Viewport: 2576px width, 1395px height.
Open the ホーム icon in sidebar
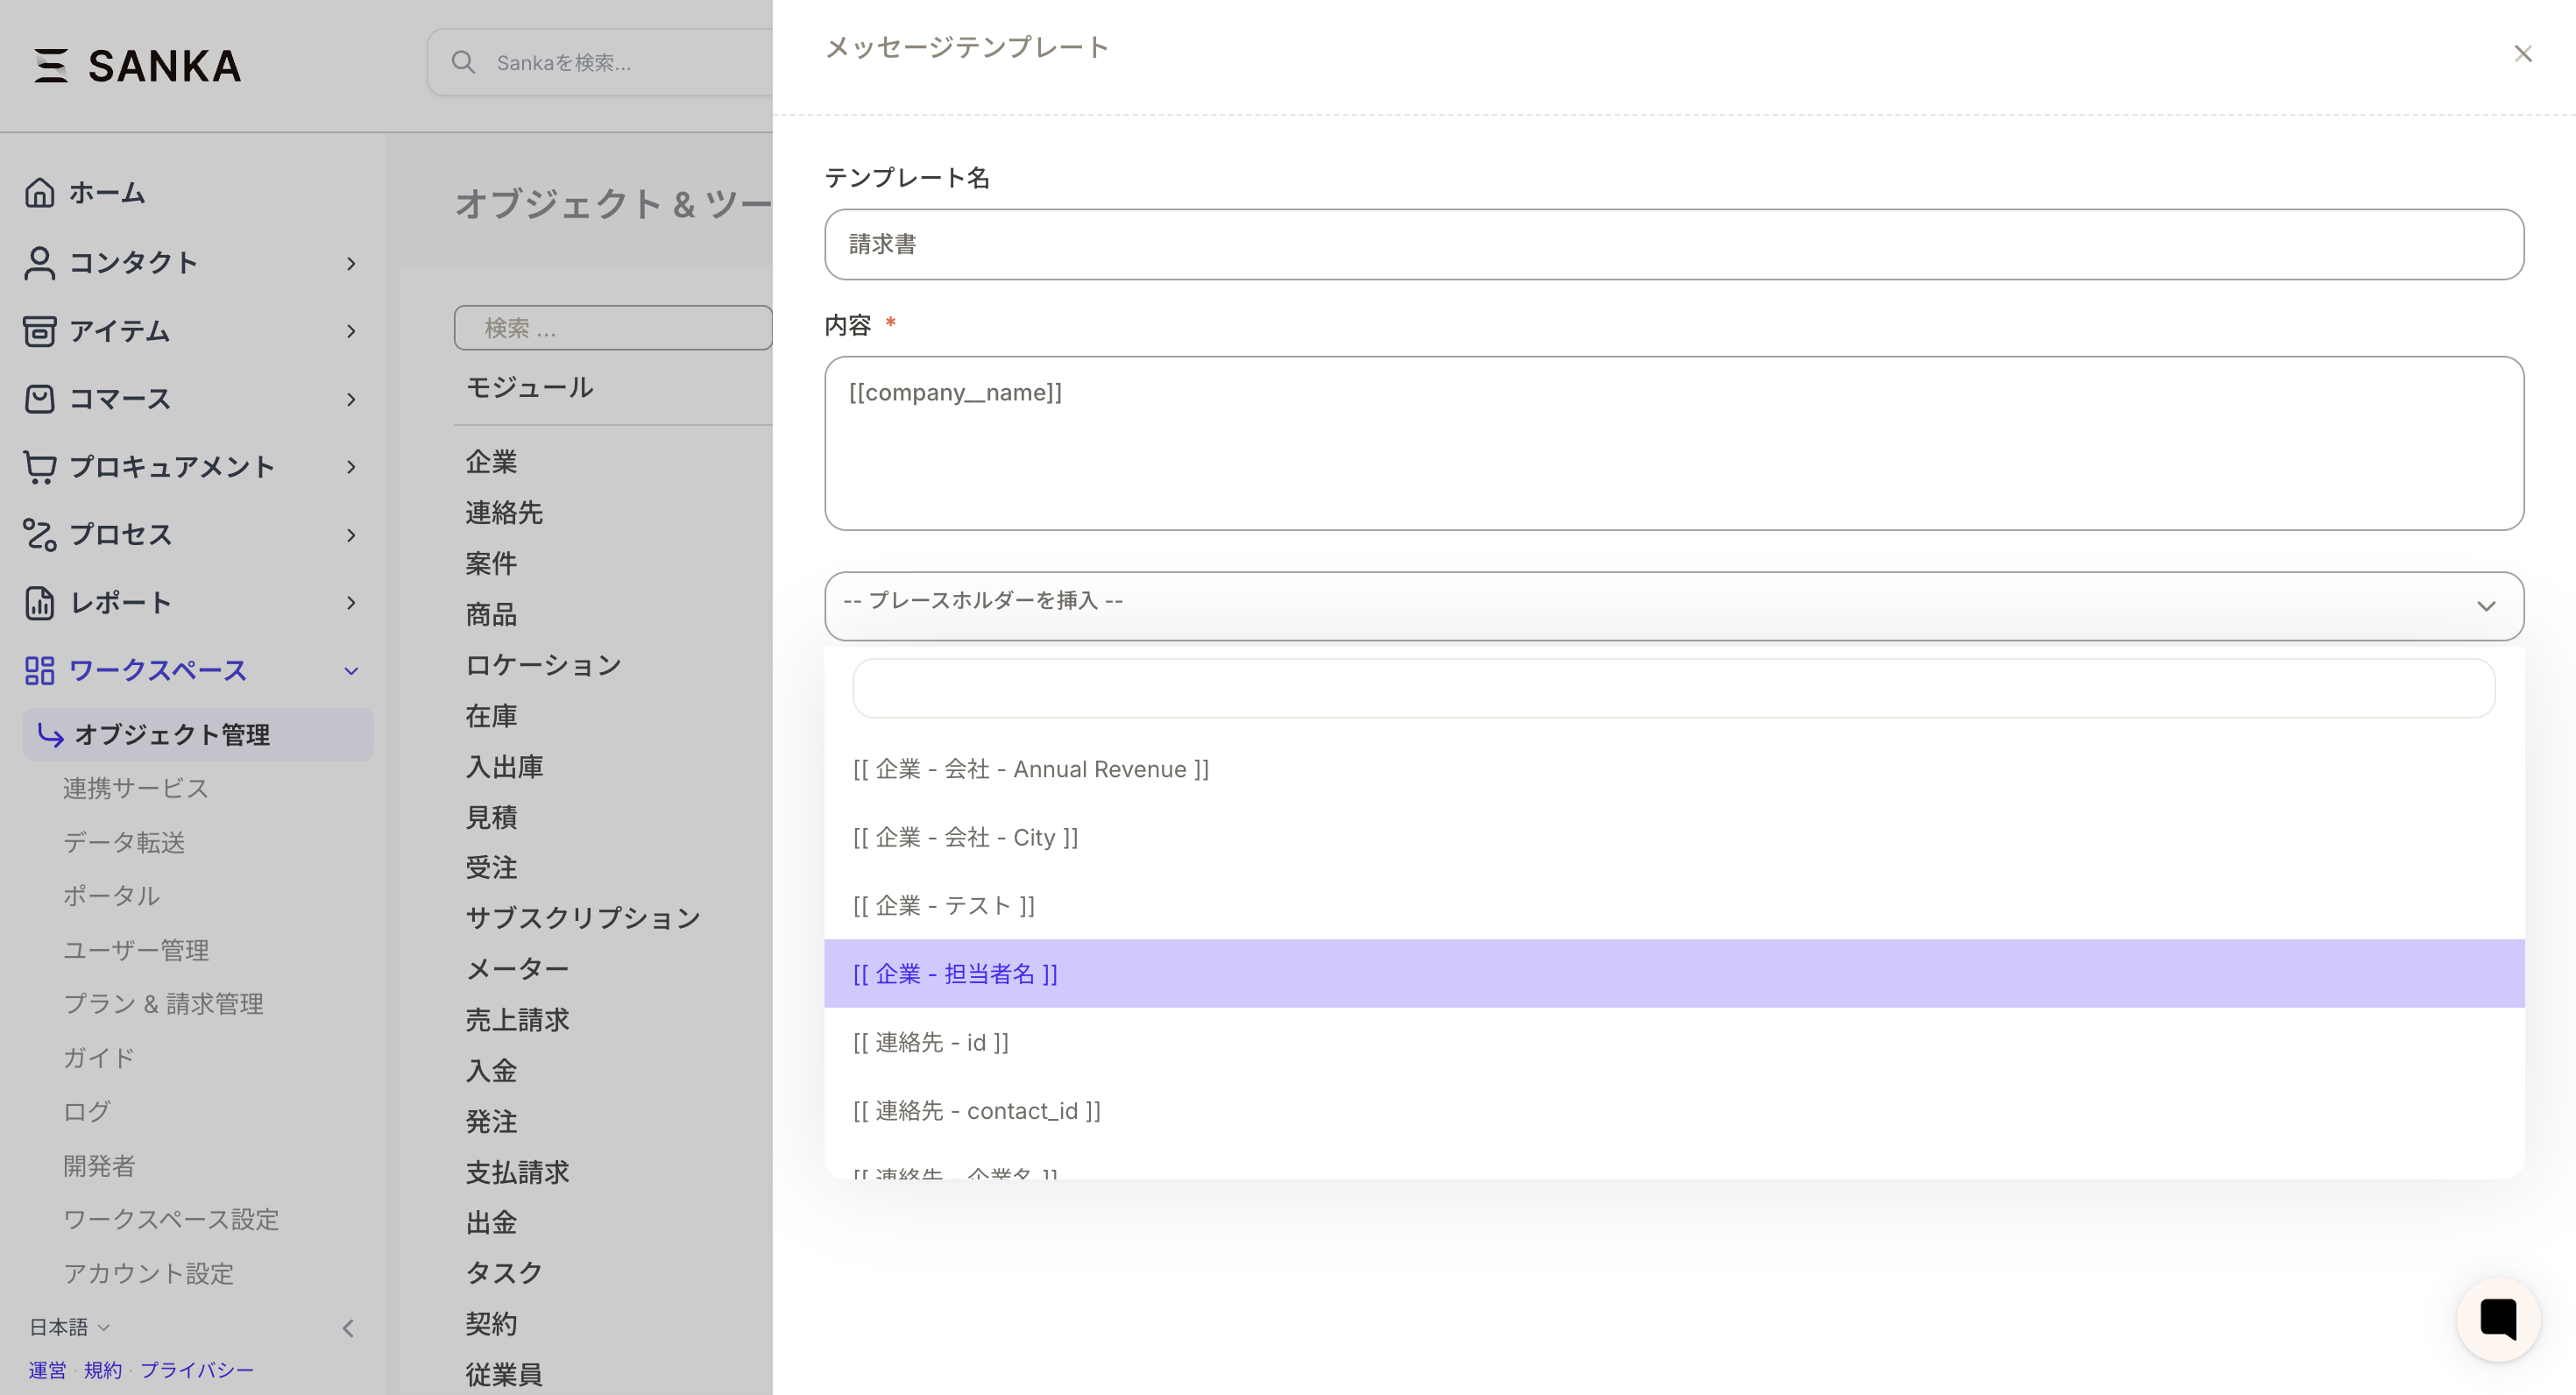coord(40,192)
